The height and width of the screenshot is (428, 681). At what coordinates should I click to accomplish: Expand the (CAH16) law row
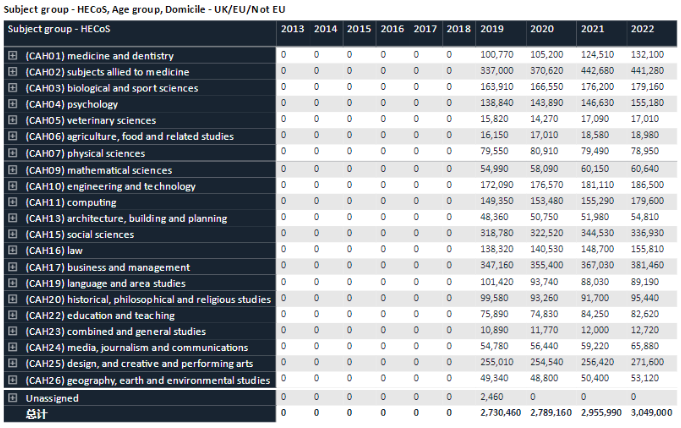tap(13, 251)
